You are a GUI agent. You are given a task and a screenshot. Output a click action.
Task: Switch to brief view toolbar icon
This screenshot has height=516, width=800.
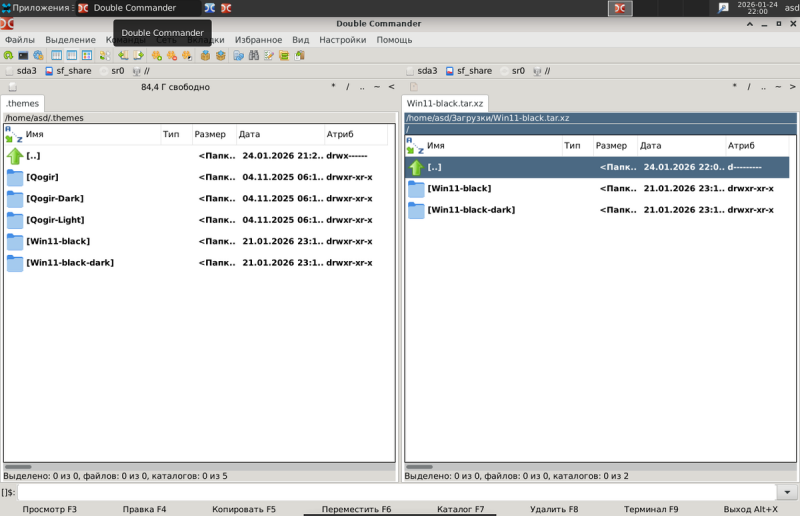coord(56,56)
